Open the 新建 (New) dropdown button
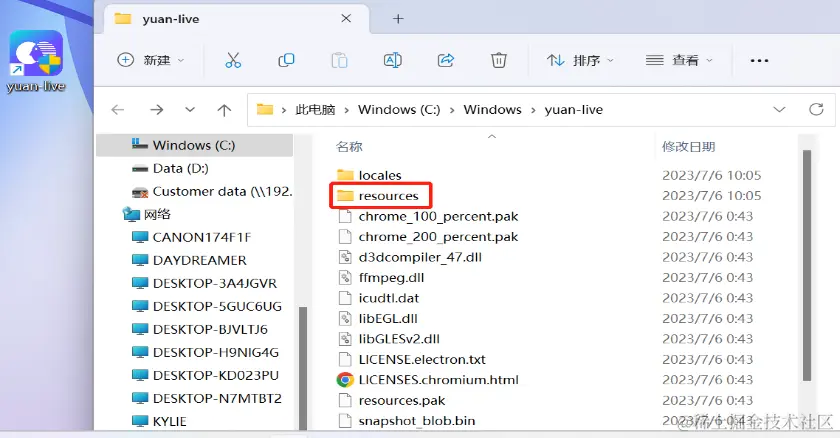 click(151, 60)
